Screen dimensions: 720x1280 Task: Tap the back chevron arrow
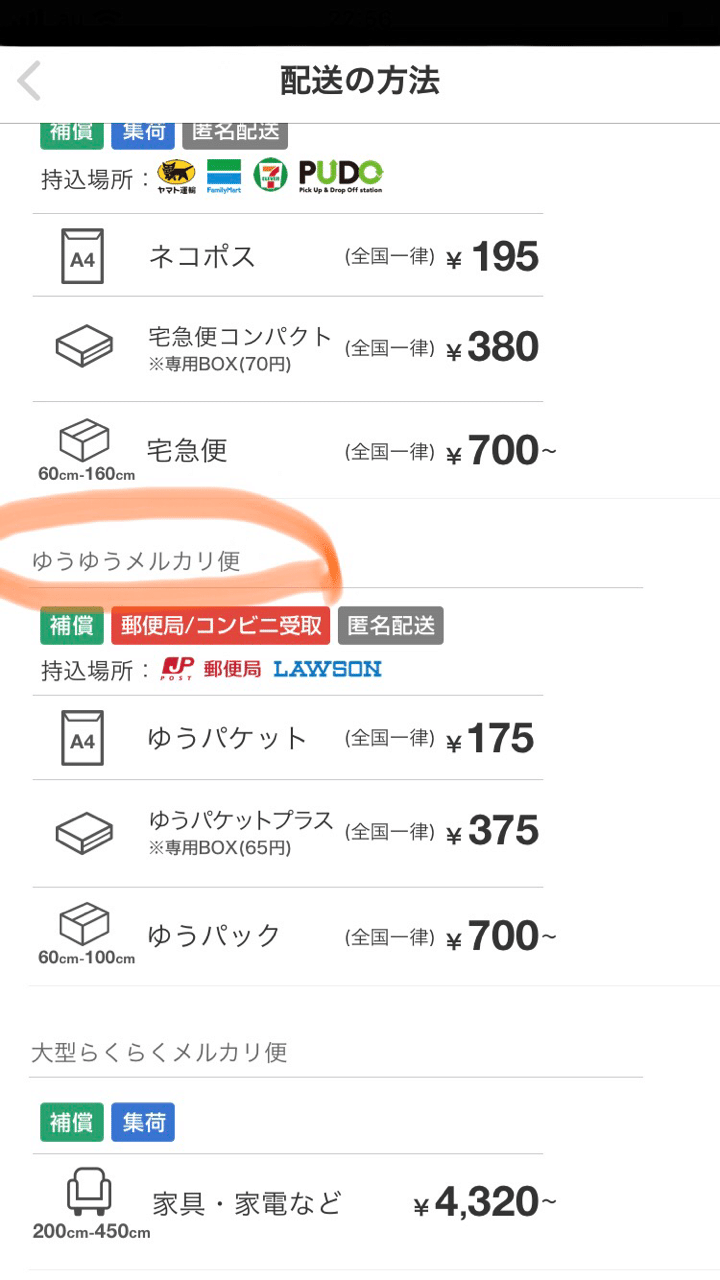[30, 81]
